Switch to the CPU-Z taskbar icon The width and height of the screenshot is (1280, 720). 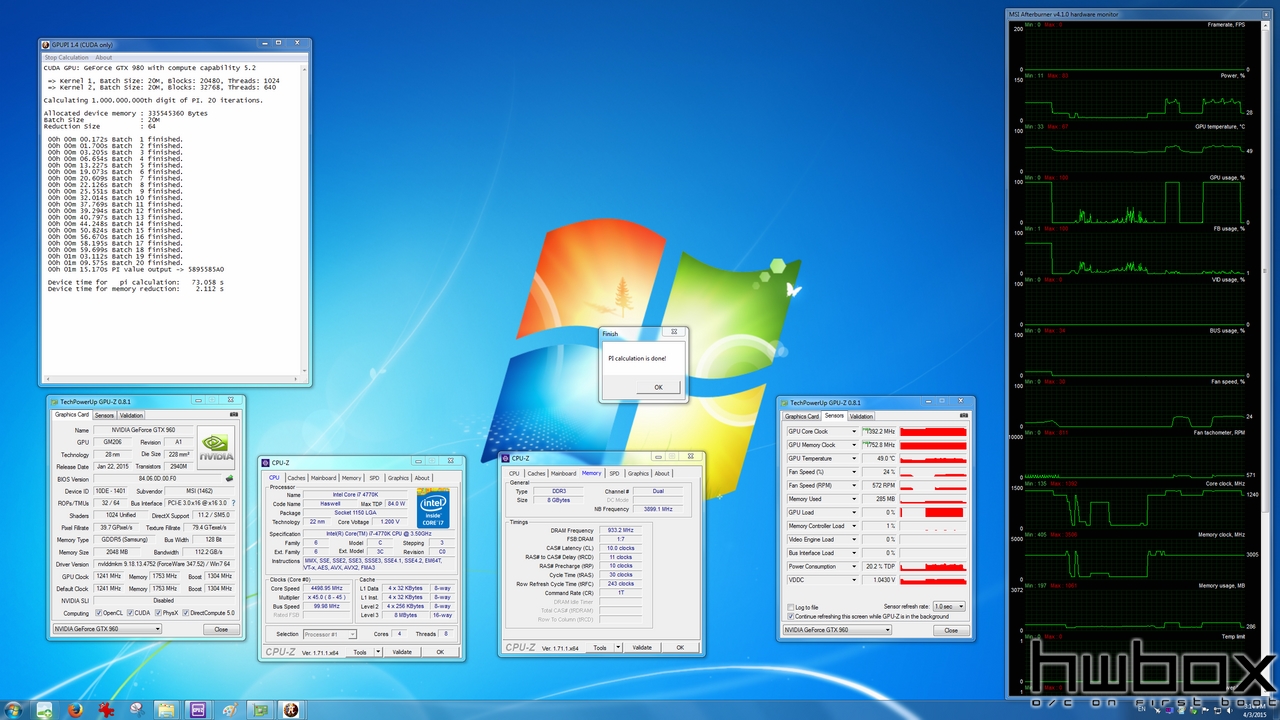pyautogui.click(x=198, y=709)
